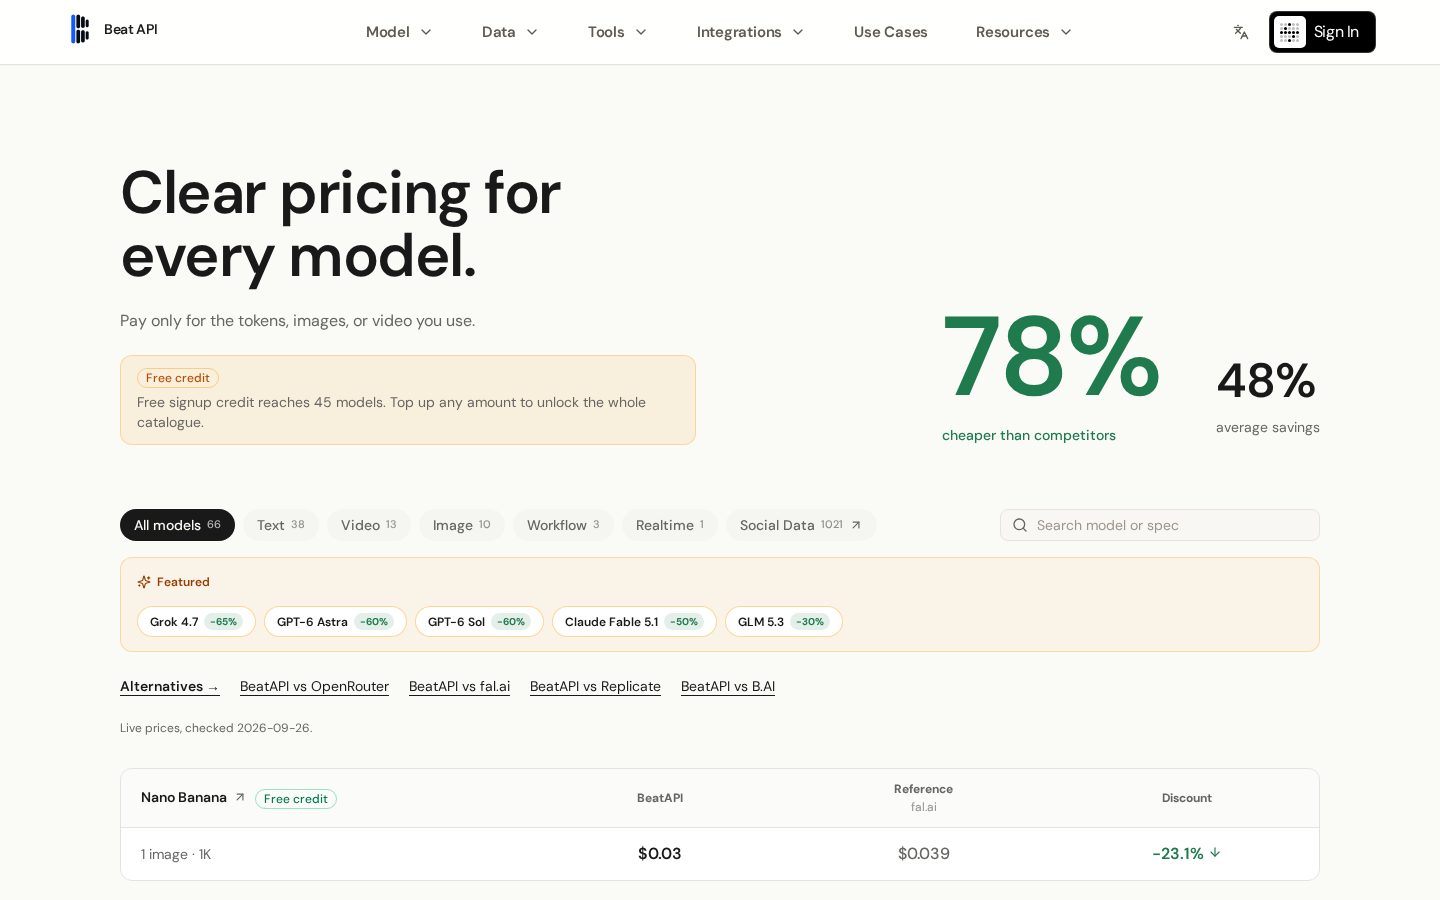Image resolution: width=1440 pixels, height=900 pixels.
Task: Open the Data menu
Action: (510, 32)
